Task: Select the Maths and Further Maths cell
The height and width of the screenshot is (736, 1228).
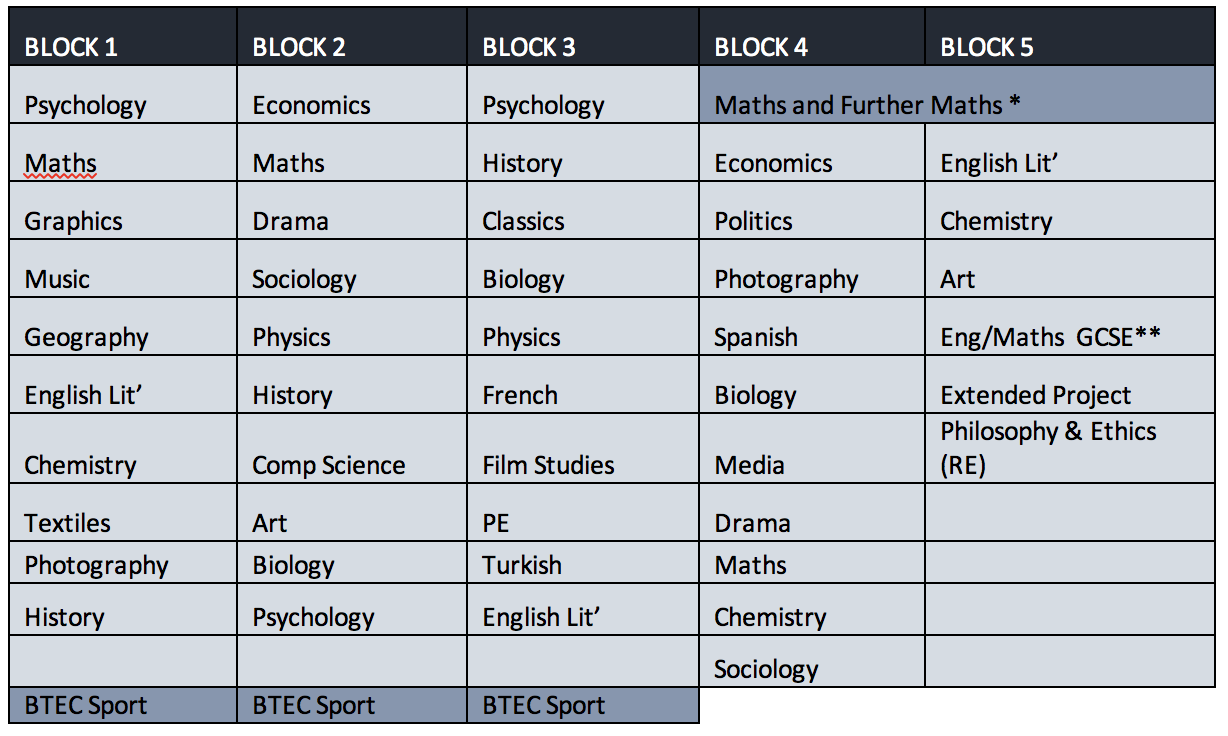Action: point(868,105)
